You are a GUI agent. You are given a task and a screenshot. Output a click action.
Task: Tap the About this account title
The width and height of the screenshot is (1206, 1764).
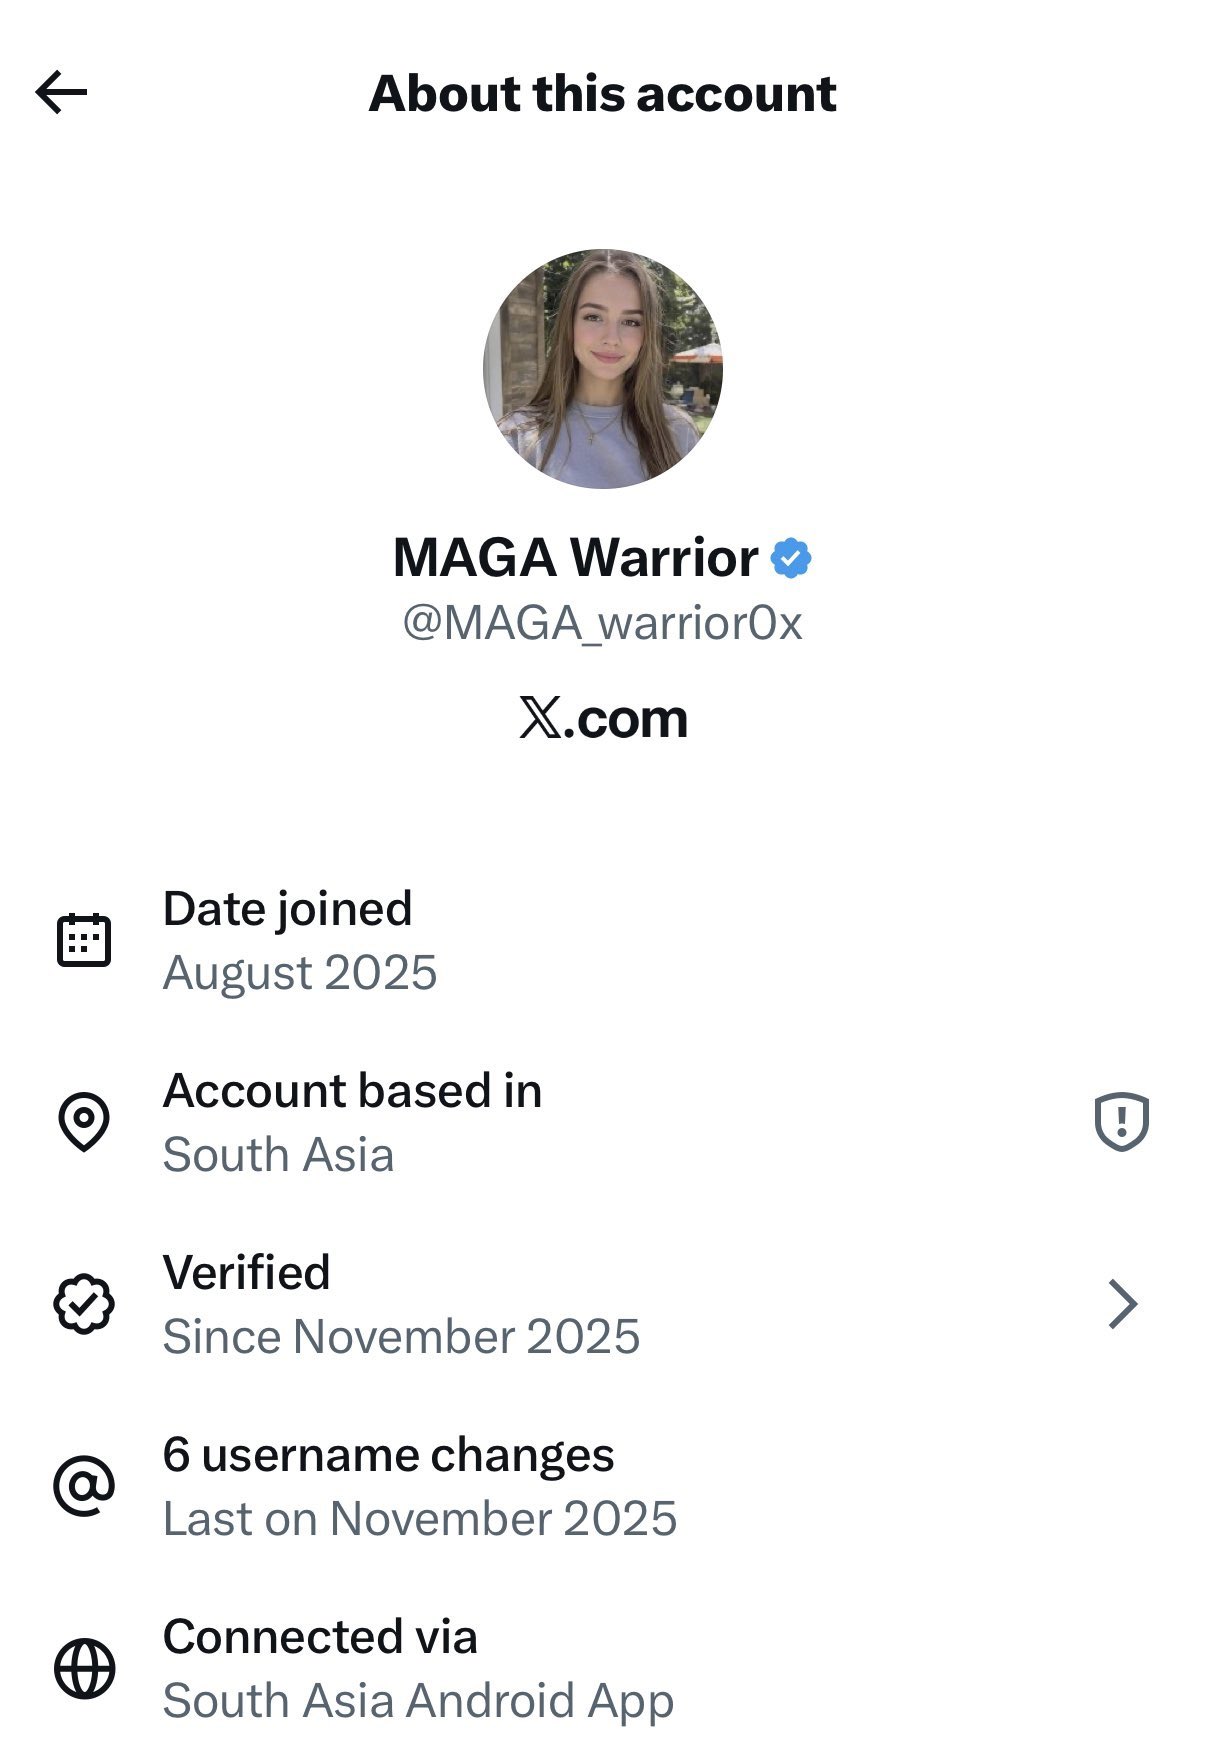coord(602,94)
